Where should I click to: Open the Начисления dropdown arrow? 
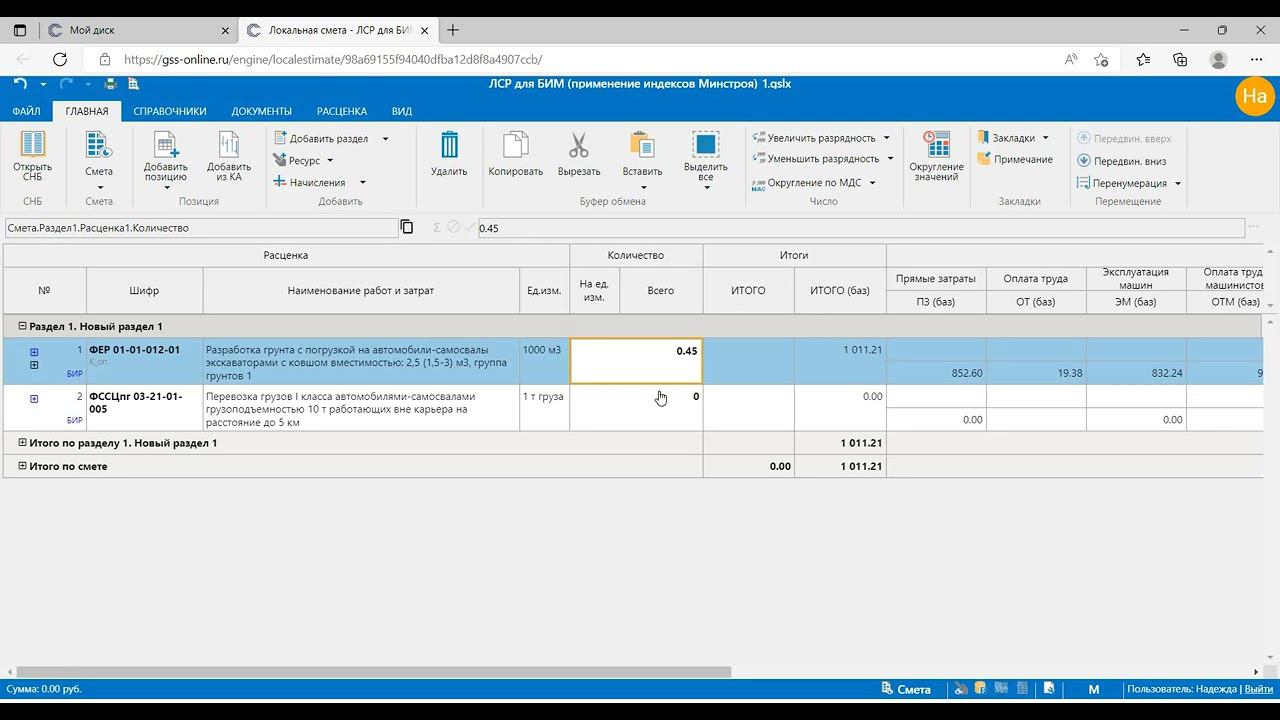(362, 182)
